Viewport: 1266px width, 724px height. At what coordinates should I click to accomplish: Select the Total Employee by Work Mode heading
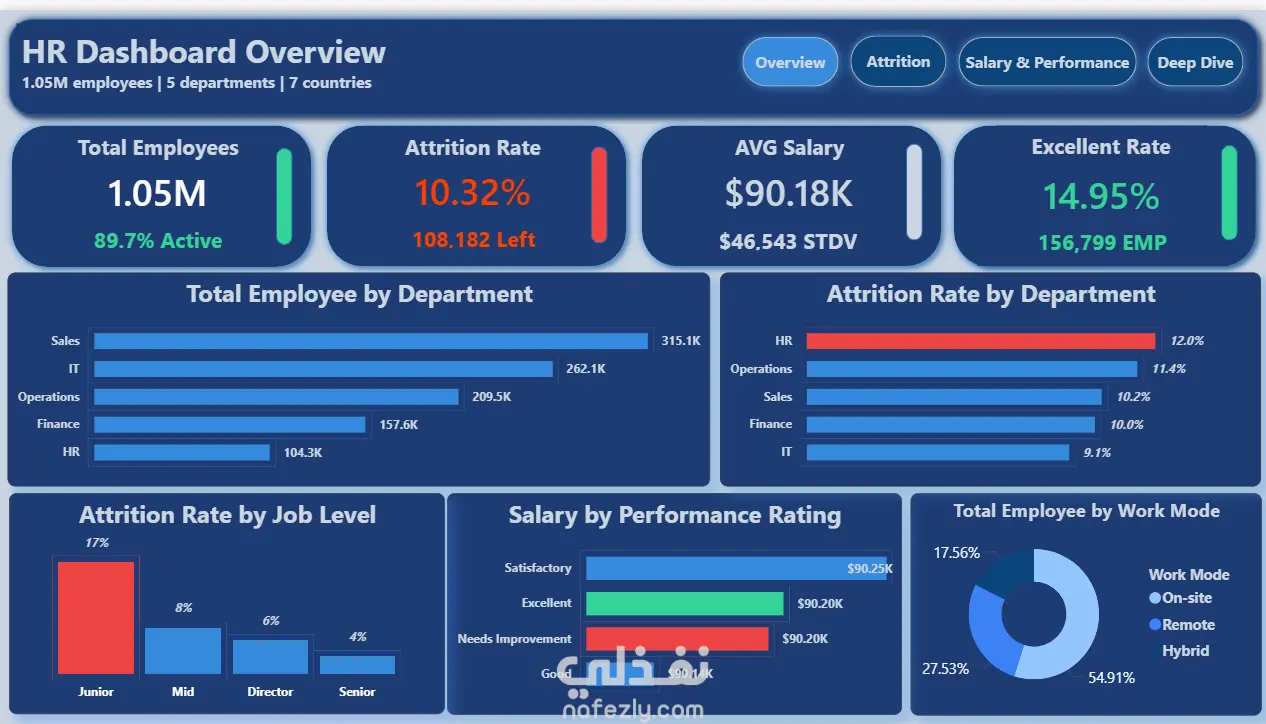(1087, 511)
